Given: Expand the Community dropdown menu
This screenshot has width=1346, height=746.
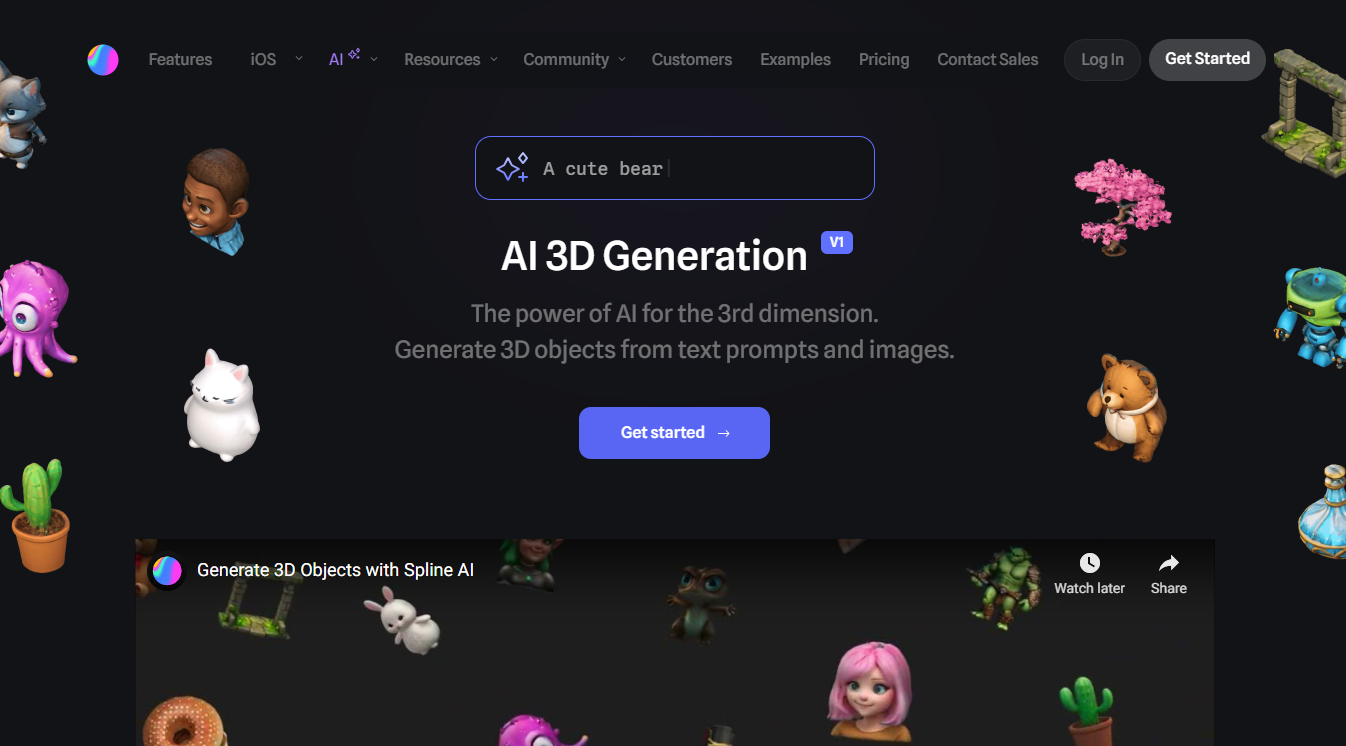Looking at the screenshot, I should [574, 59].
